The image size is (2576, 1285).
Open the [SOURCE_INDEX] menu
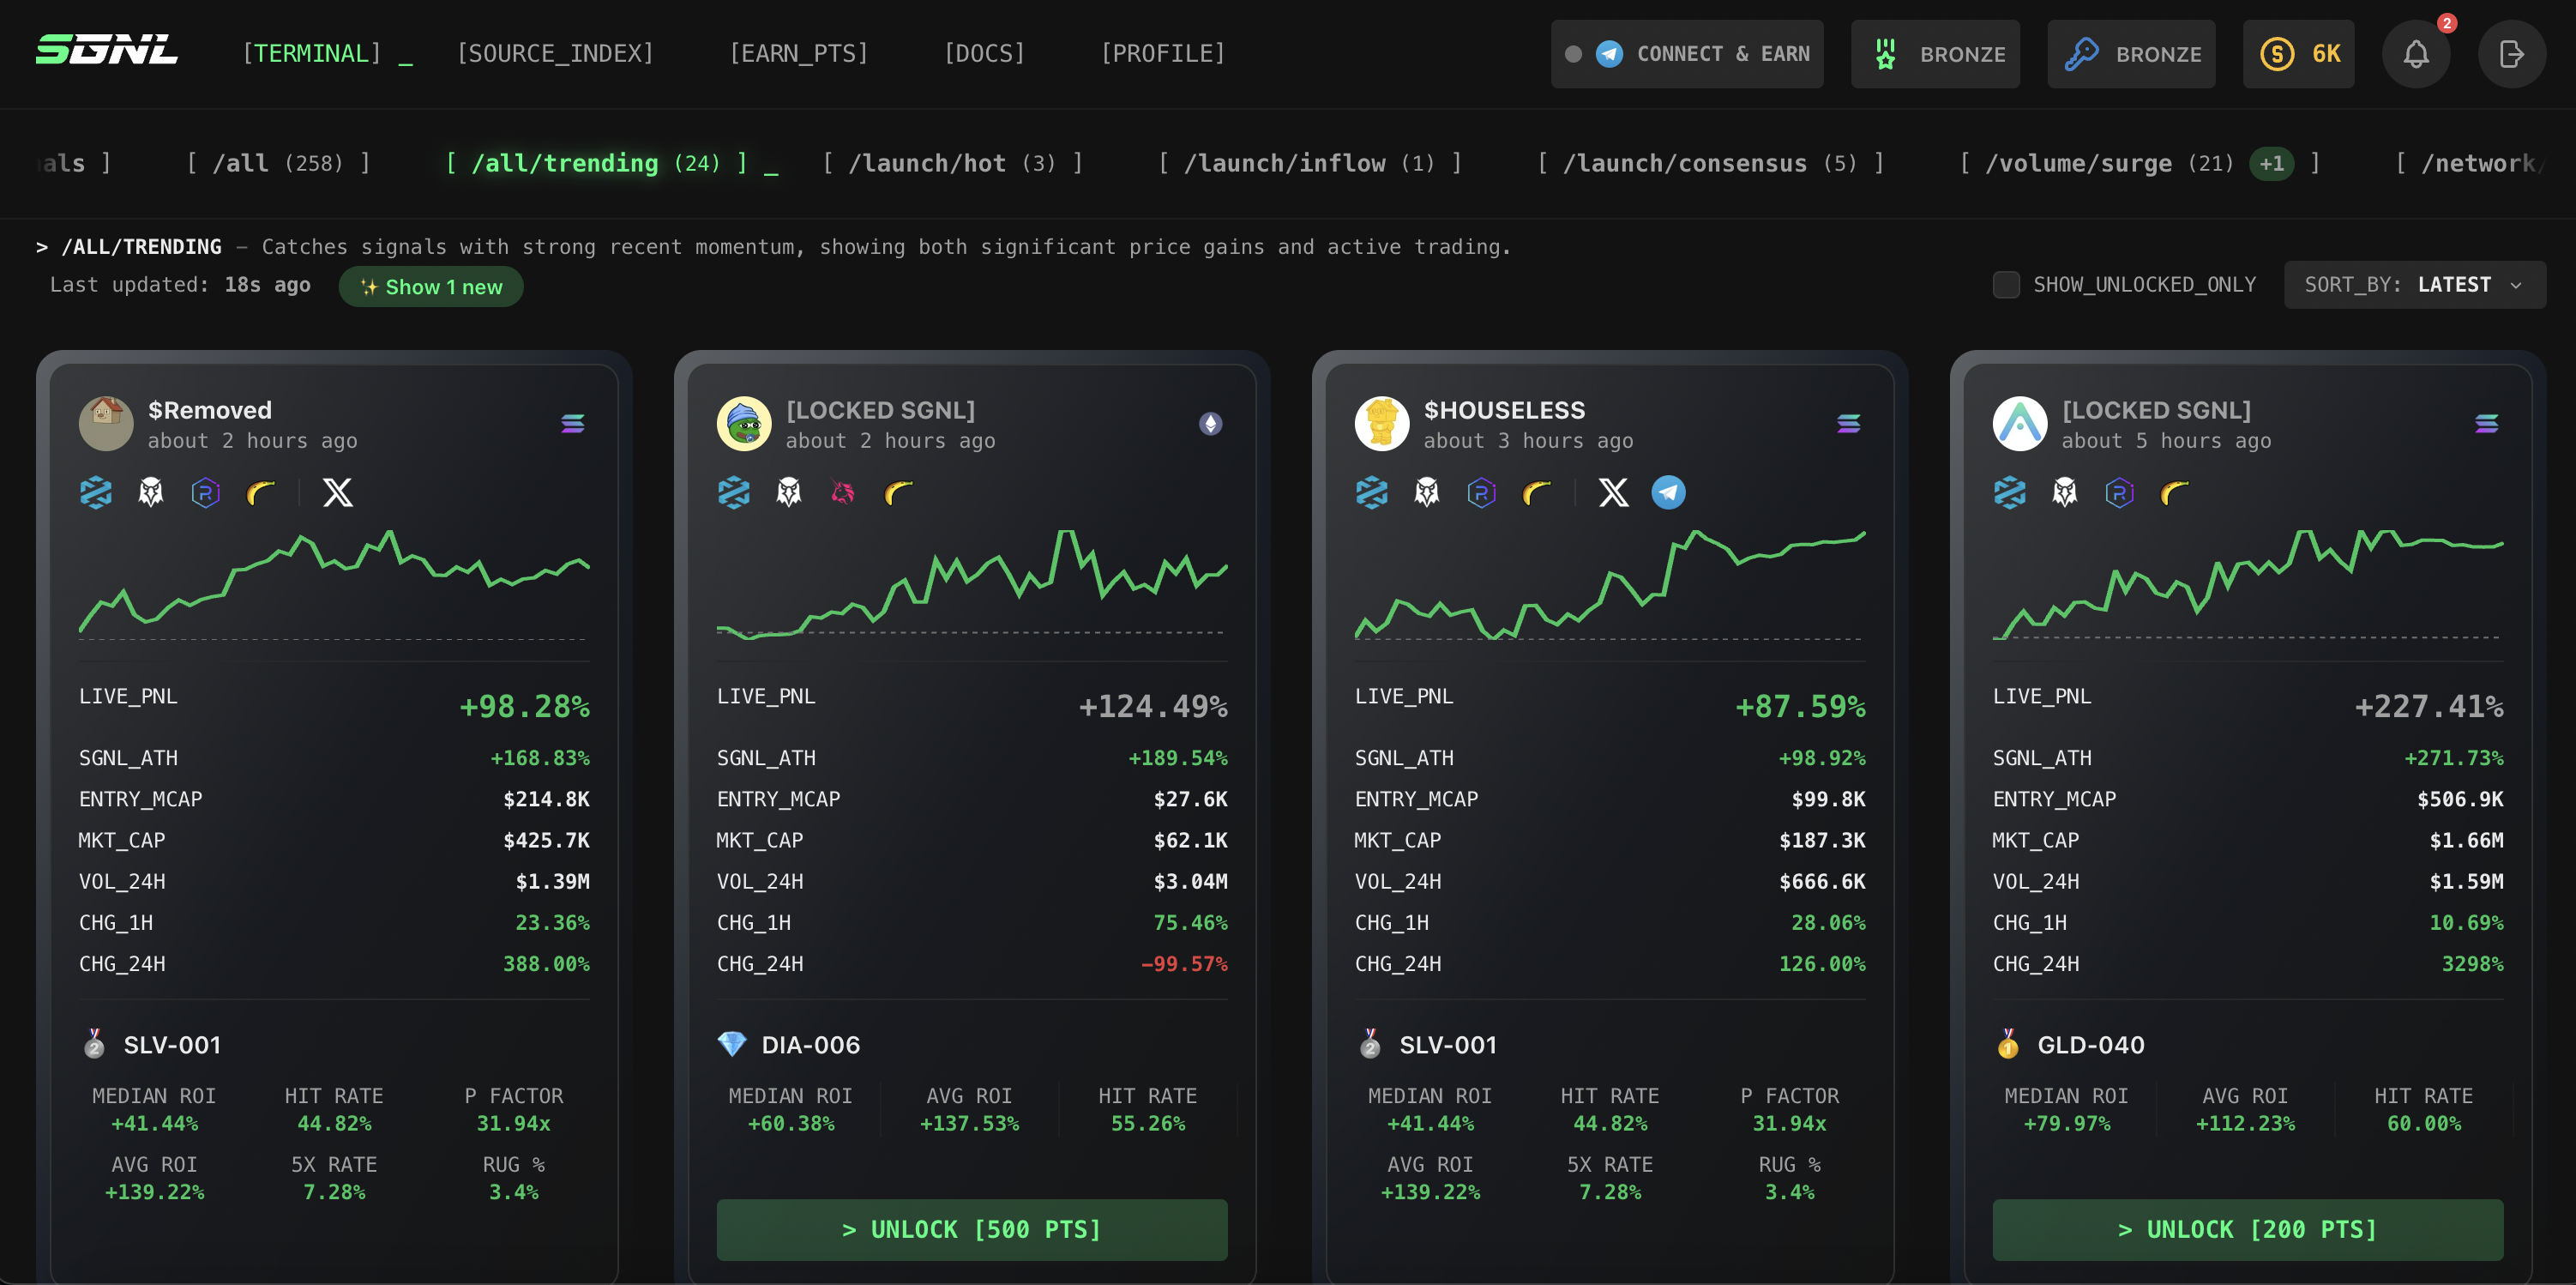pos(555,53)
